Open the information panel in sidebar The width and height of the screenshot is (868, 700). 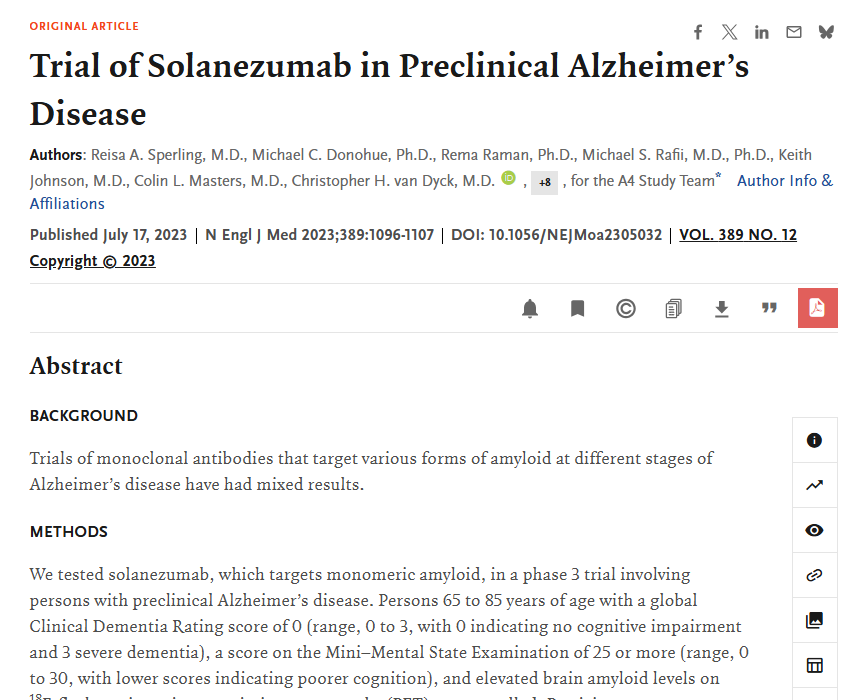point(814,440)
